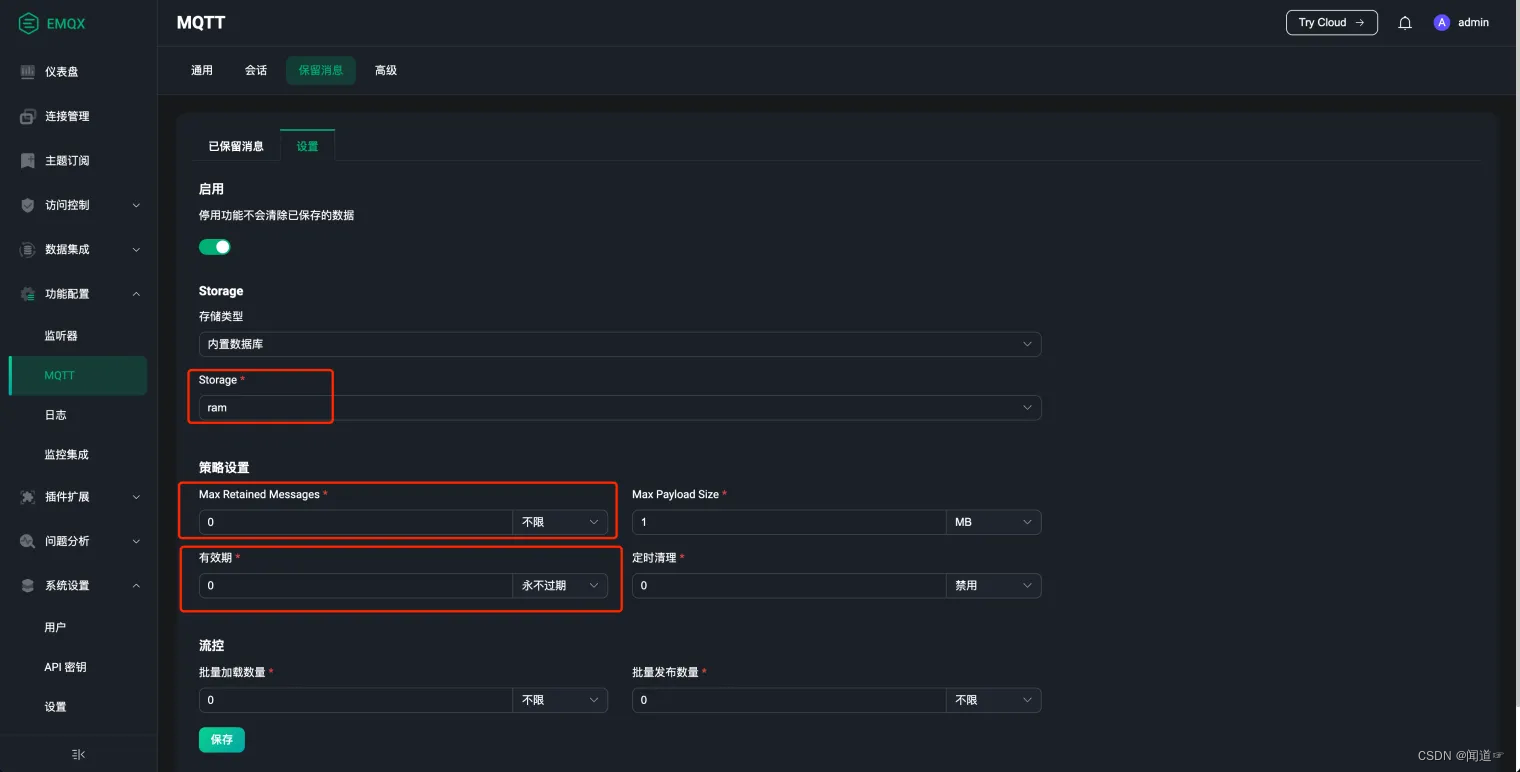1520x772 pixels.
Task: Open the Storage ram dropdown
Action: coord(620,408)
